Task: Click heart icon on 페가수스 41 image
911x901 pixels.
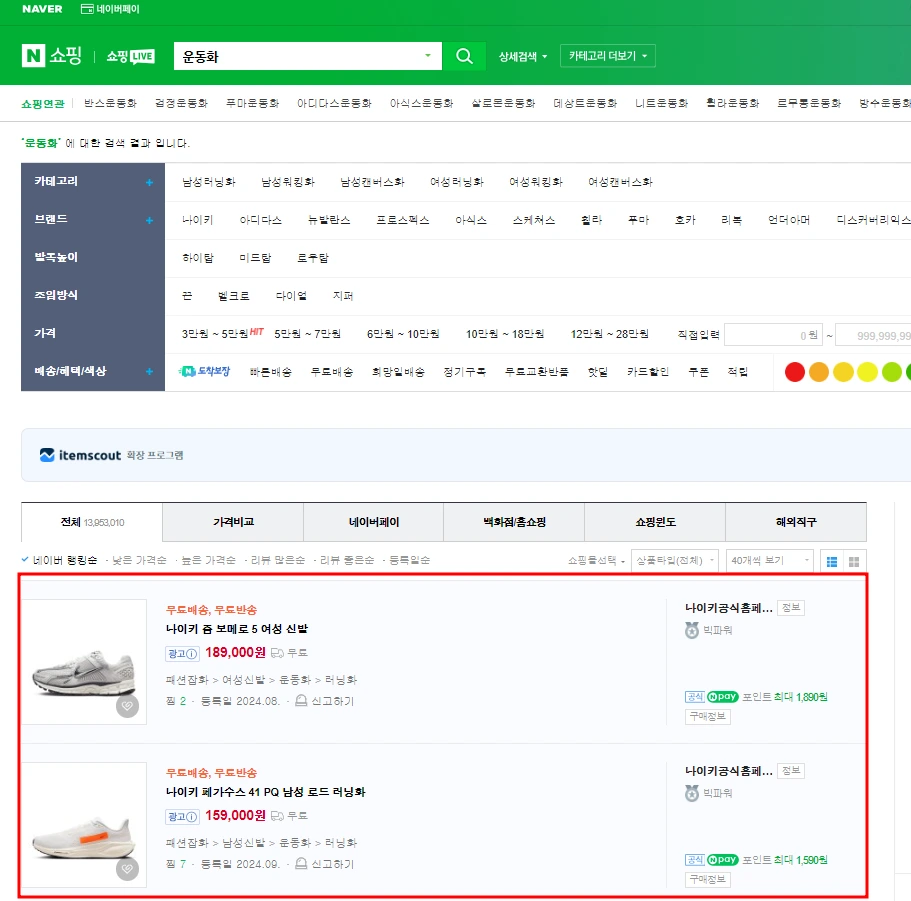Action: tap(127, 869)
